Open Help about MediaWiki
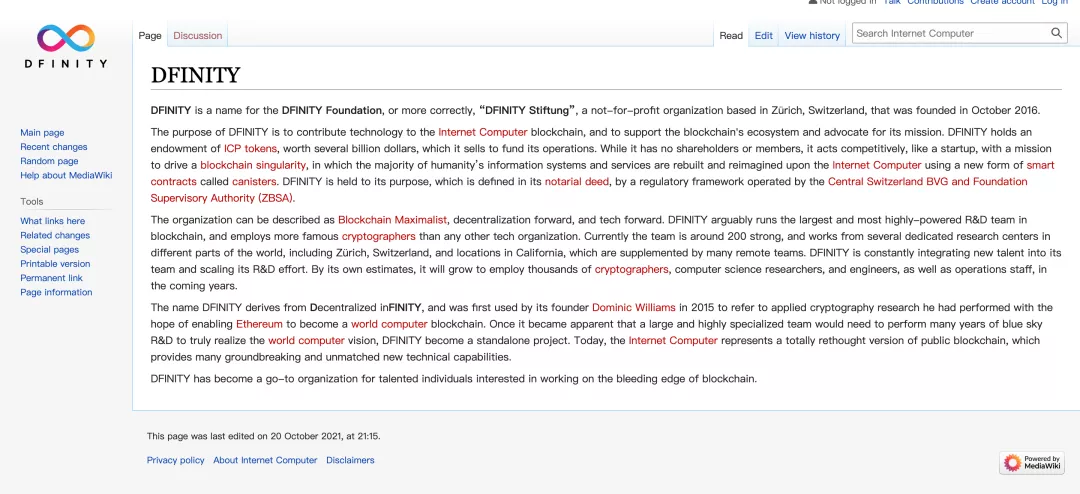 coord(66,175)
